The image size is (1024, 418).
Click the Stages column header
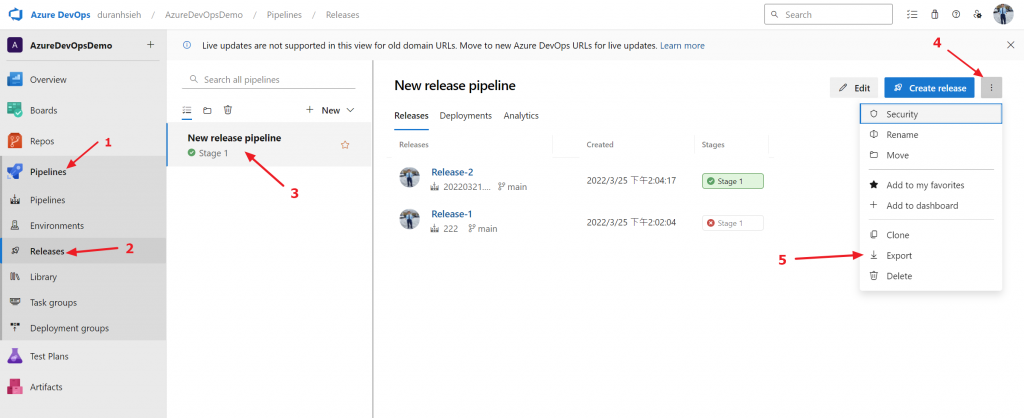(712, 144)
